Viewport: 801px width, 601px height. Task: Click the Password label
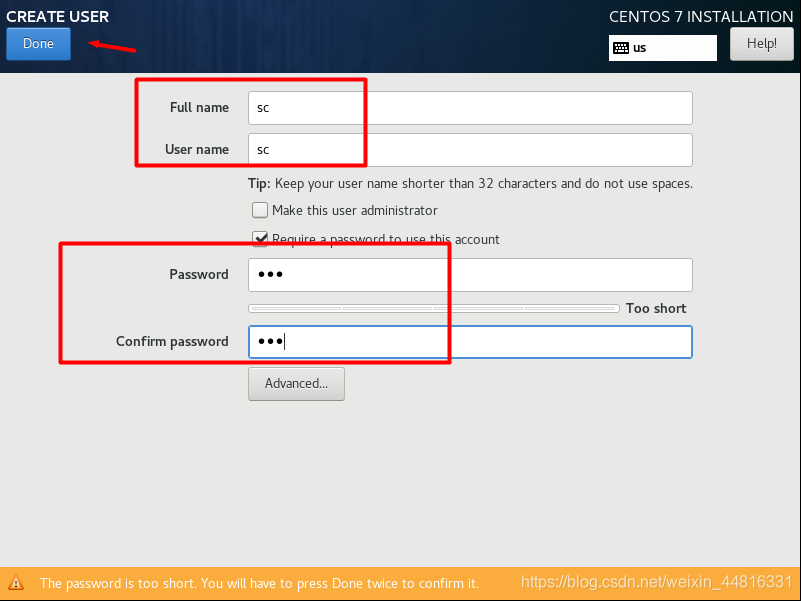199,274
